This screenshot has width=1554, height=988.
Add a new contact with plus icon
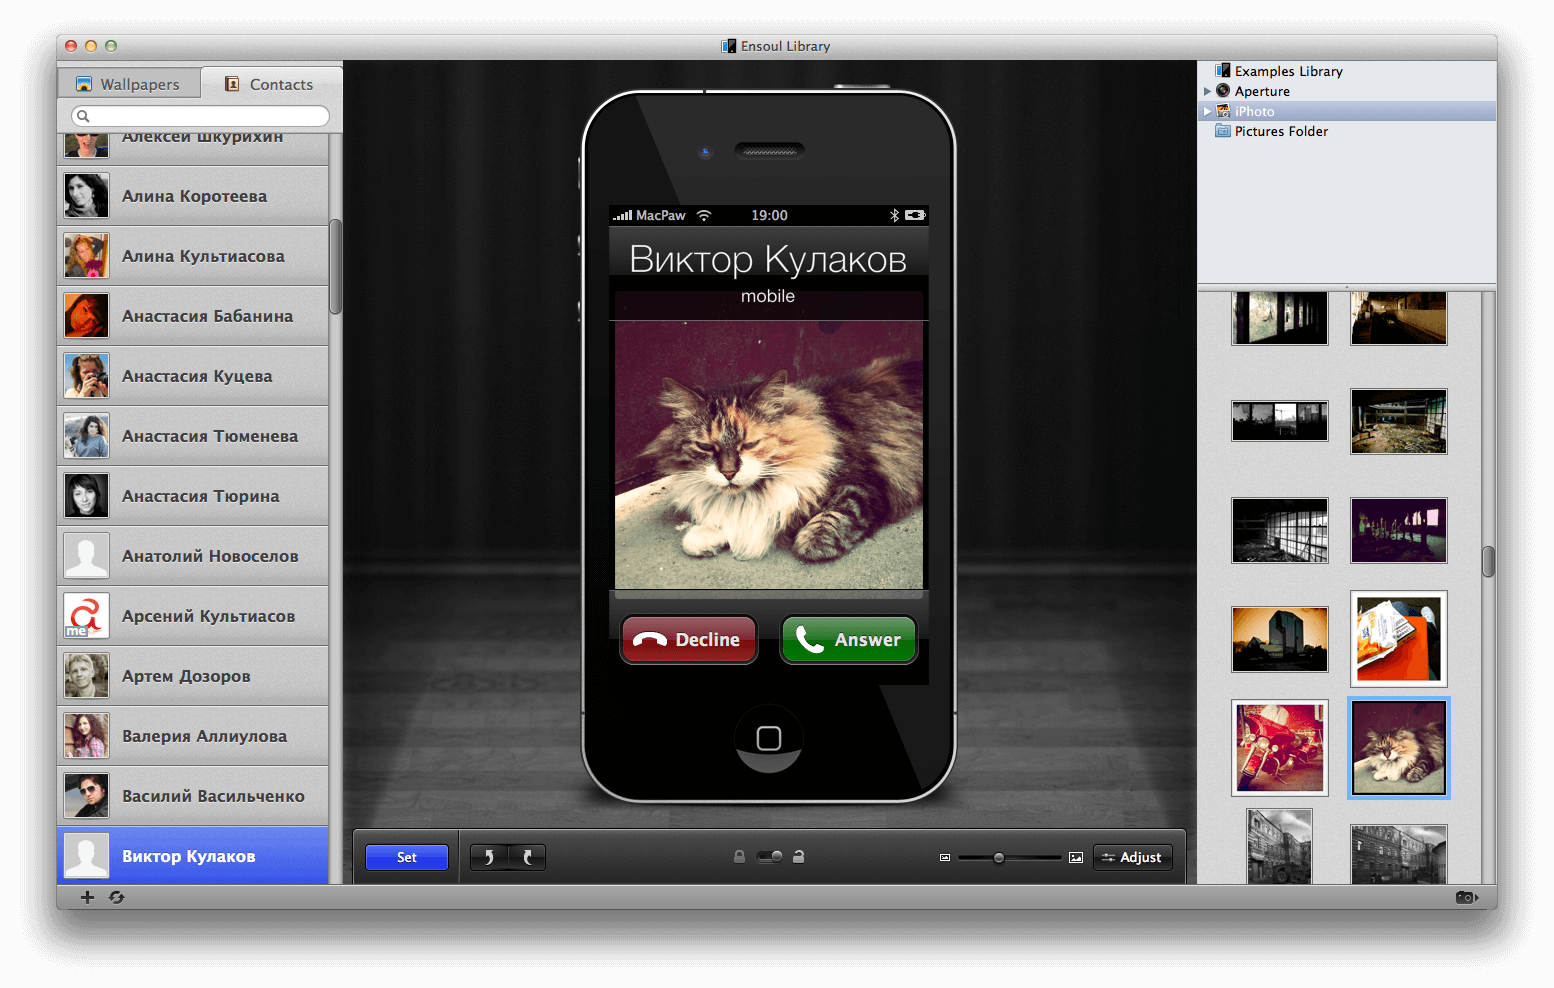[87, 897]
